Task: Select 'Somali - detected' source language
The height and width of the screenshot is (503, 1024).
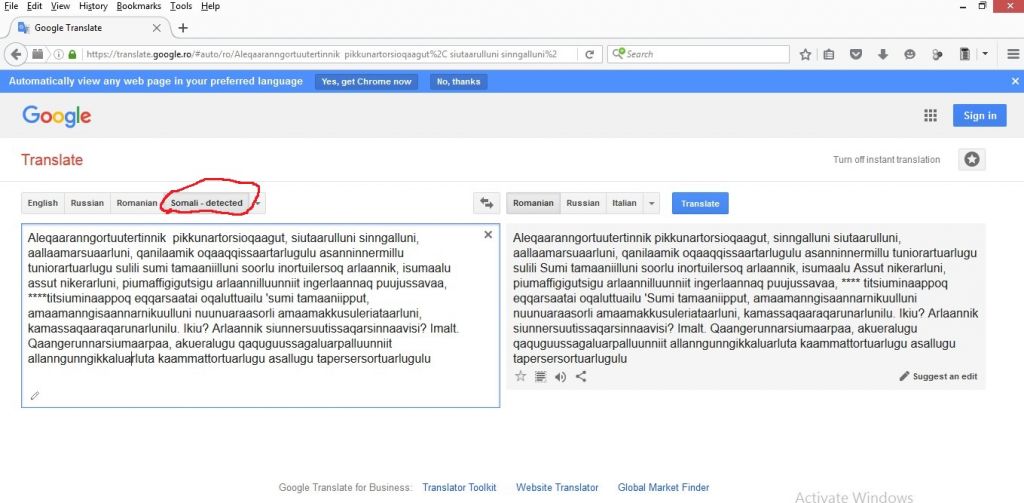Action: [206, 203]
